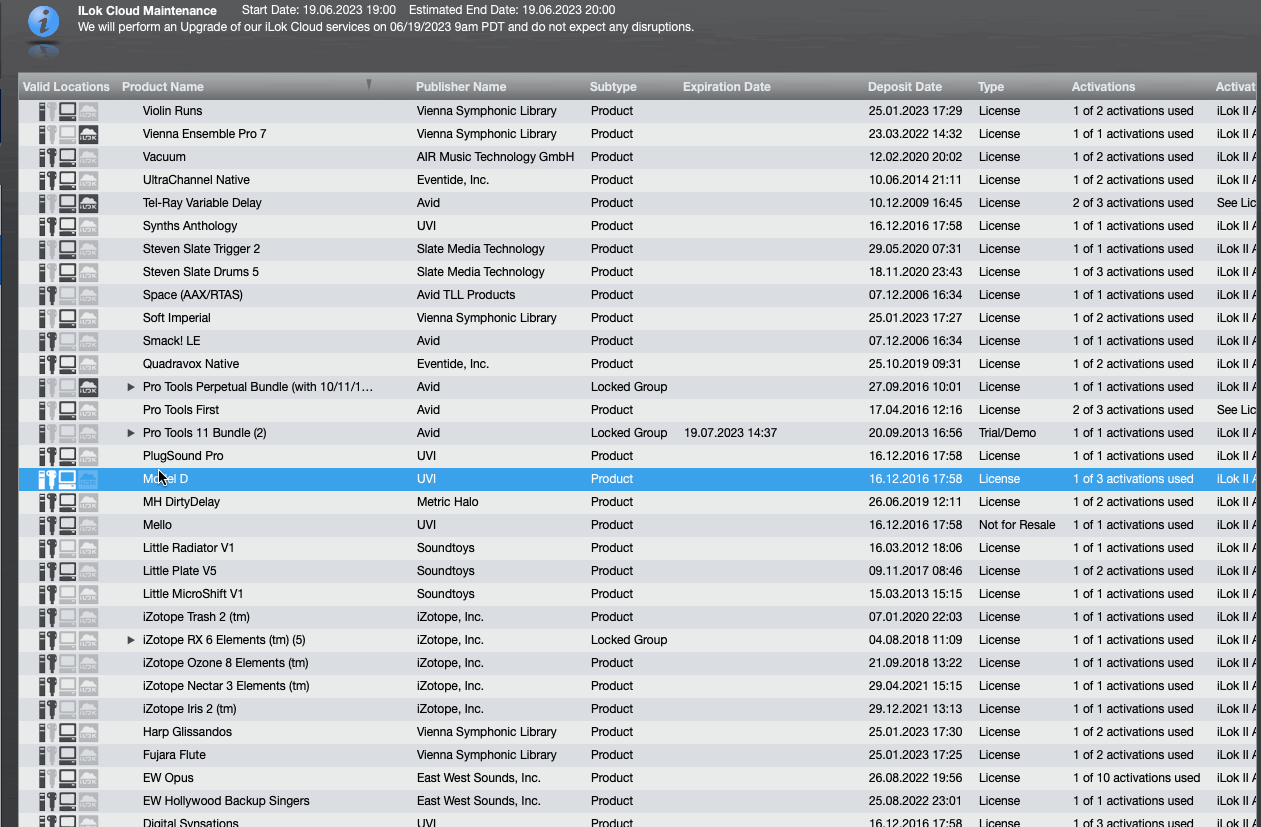Sort licenses by Publisher Name column header
Image resolution: width=1261 pixels, height=827 pixels.
point(461,87)
